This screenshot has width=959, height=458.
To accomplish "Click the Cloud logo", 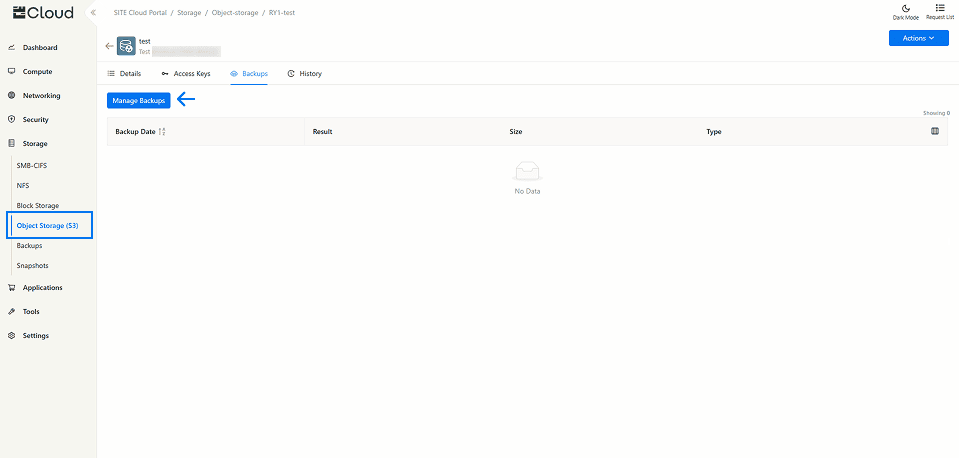I will point(42,13).
